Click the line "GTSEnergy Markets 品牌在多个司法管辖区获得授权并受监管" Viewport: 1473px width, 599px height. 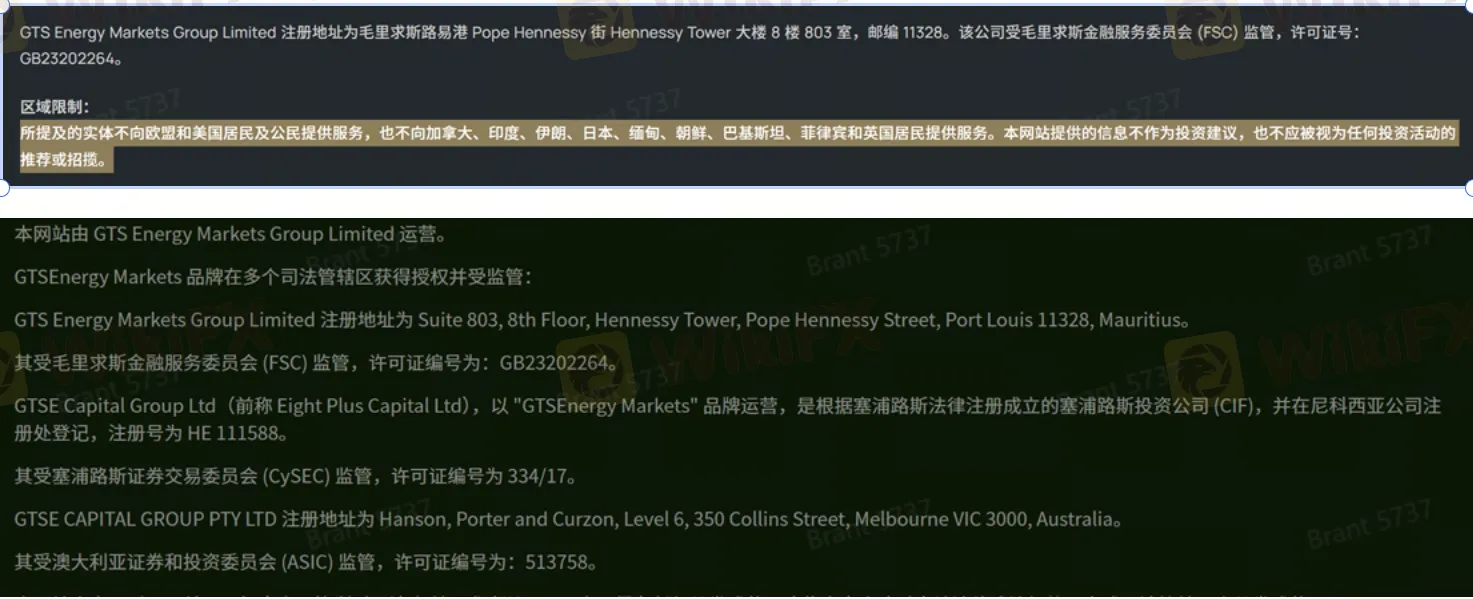tap(274, 277)
